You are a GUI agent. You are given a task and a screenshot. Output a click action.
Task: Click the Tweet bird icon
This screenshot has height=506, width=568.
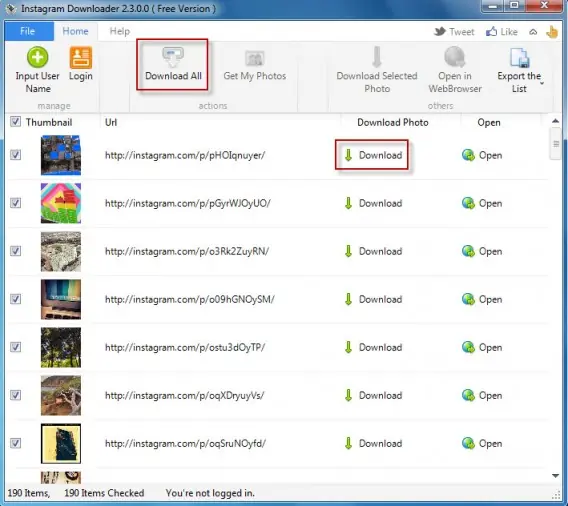click(x=440, y=32)
